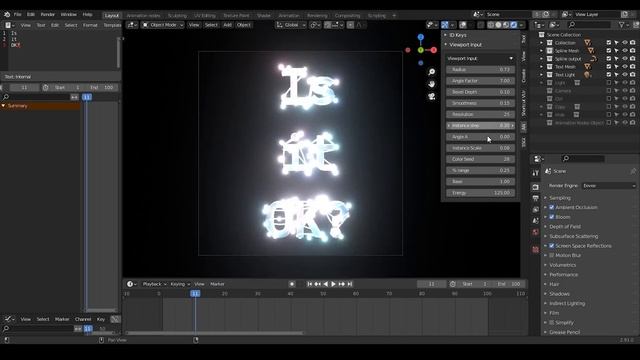Click the timeline Marker menu
This screenshot has width=640, height=360.
click(217, 284)
